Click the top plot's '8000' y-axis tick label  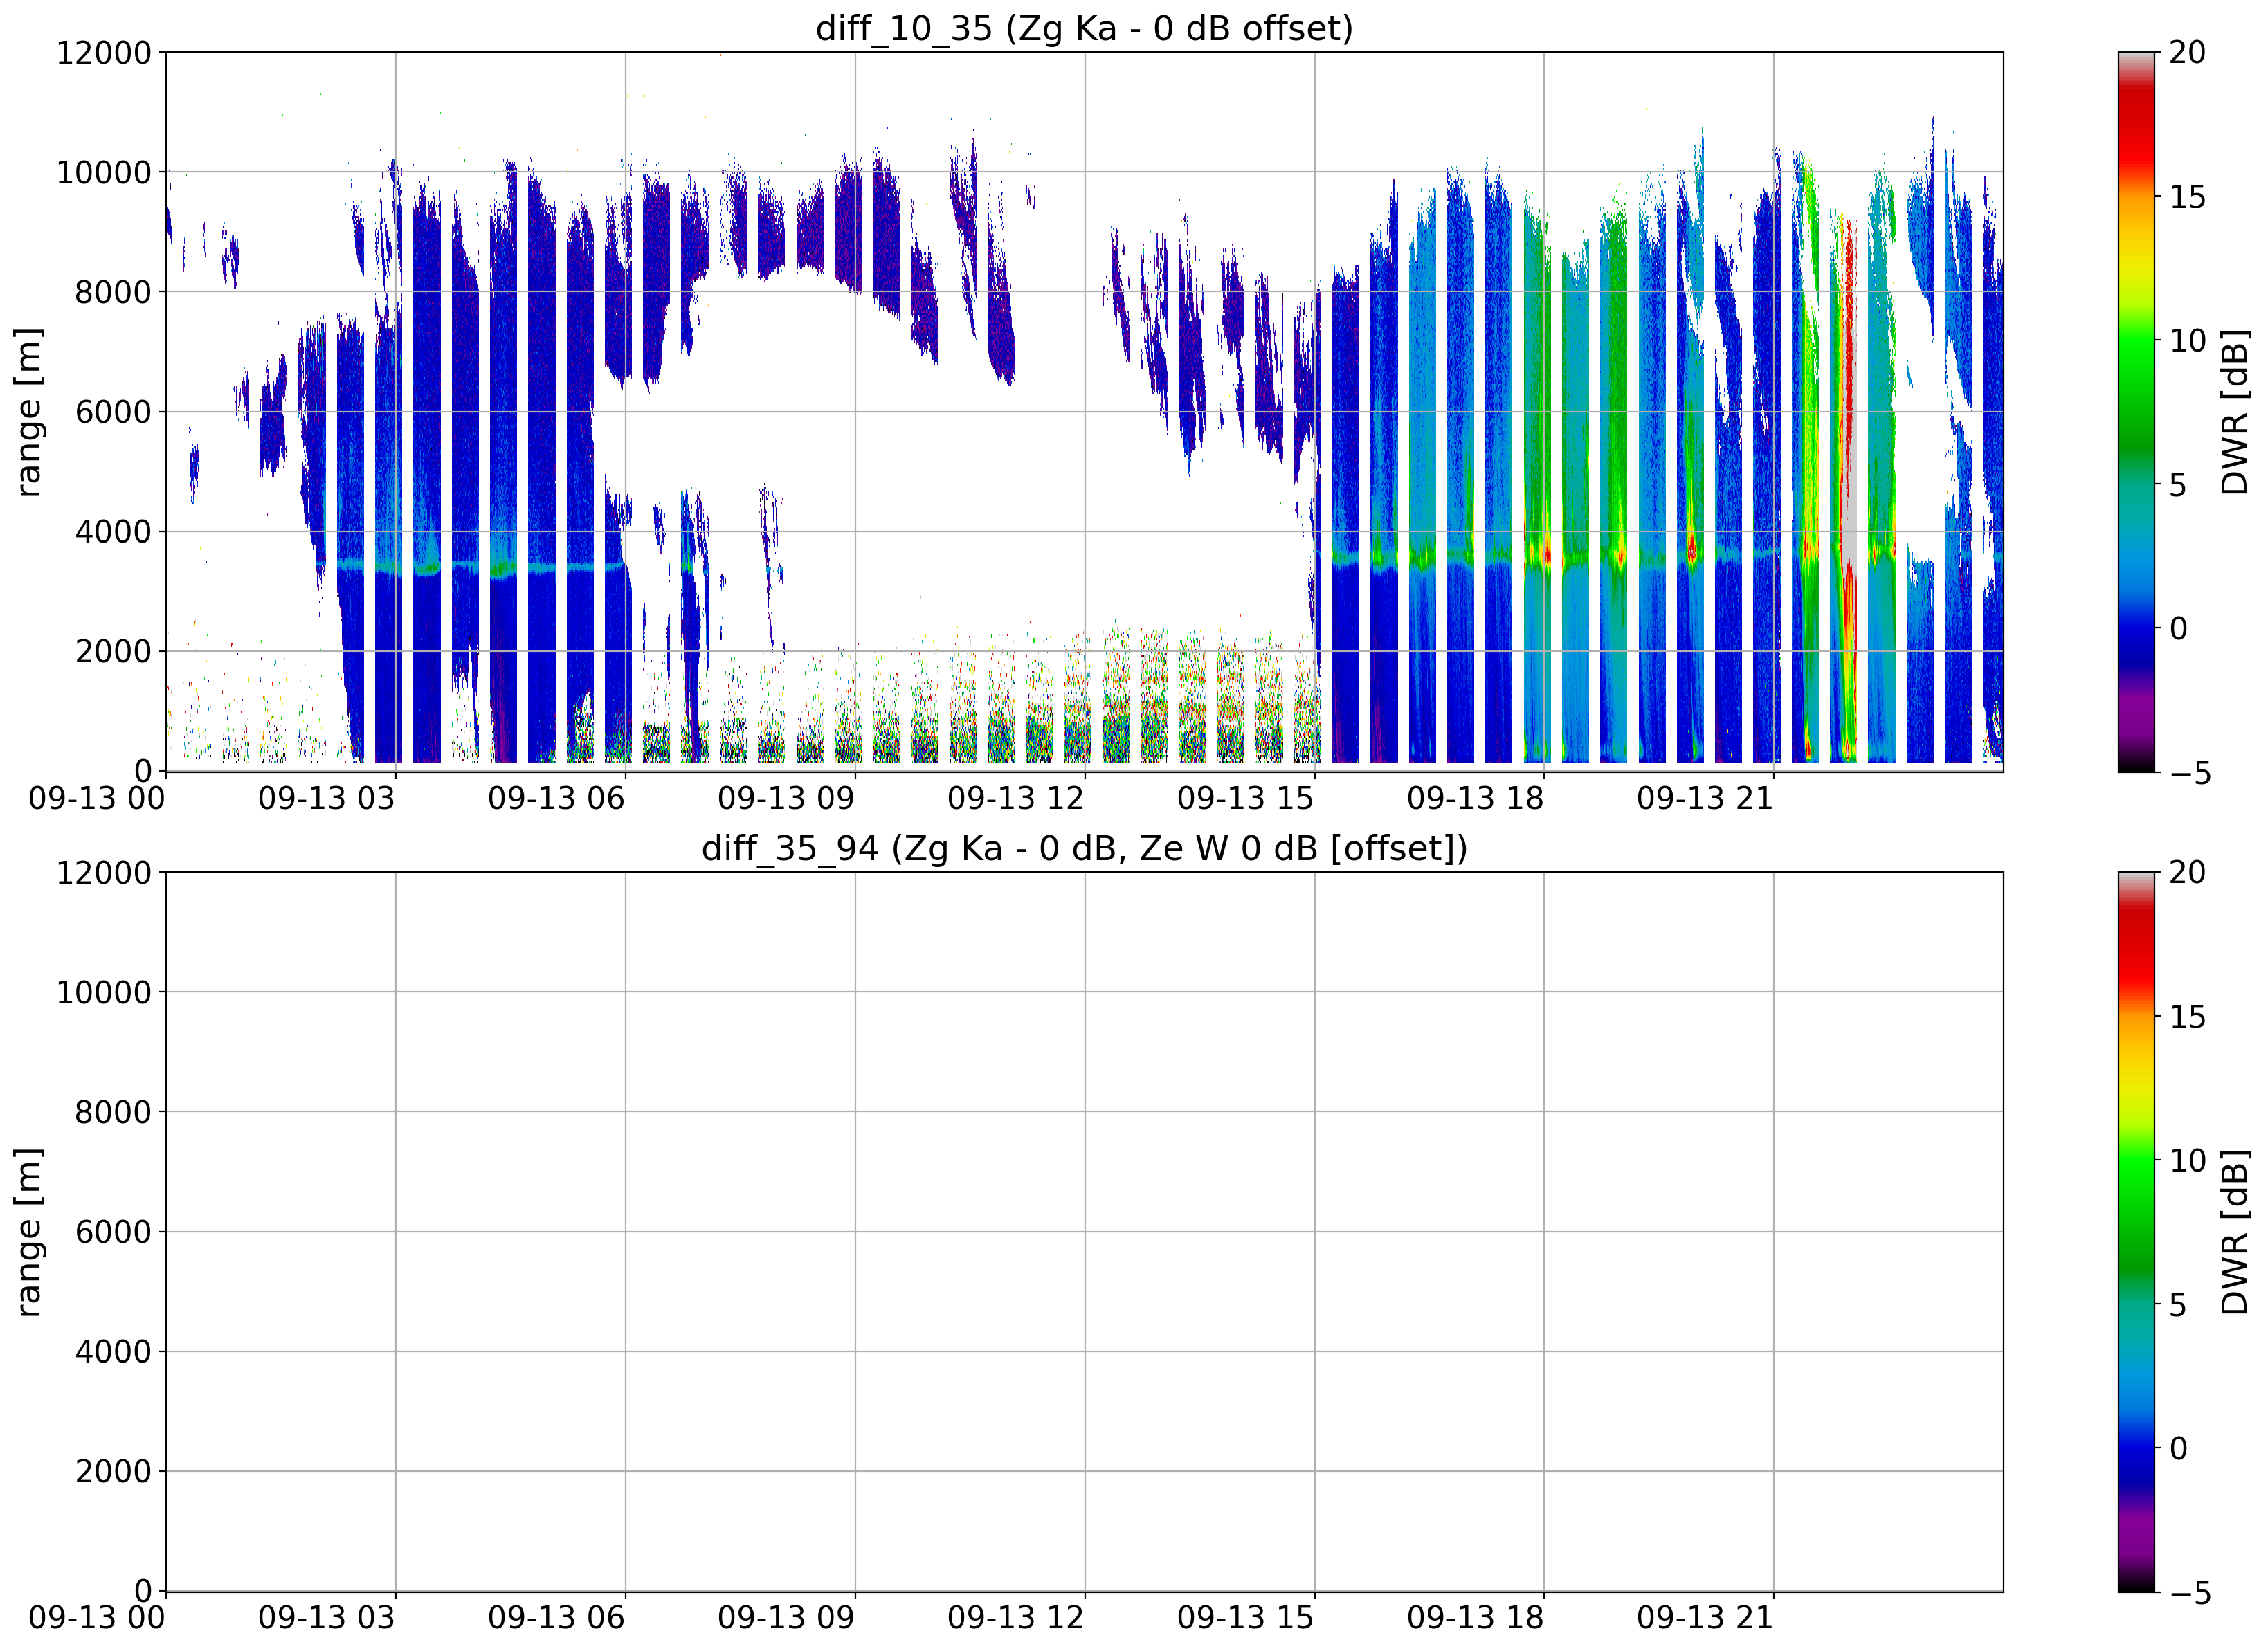pyautogui.click(x=113, y=292)
